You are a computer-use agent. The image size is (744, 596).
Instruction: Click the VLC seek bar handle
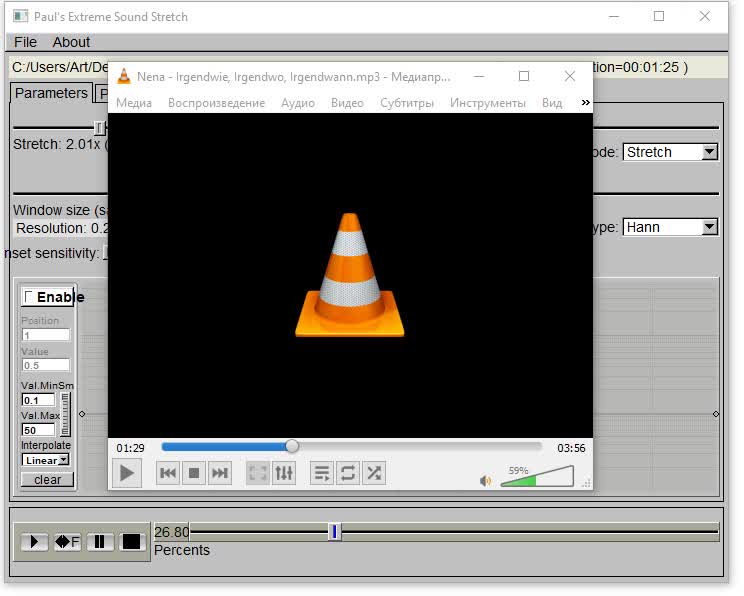[x=292, y=446]
